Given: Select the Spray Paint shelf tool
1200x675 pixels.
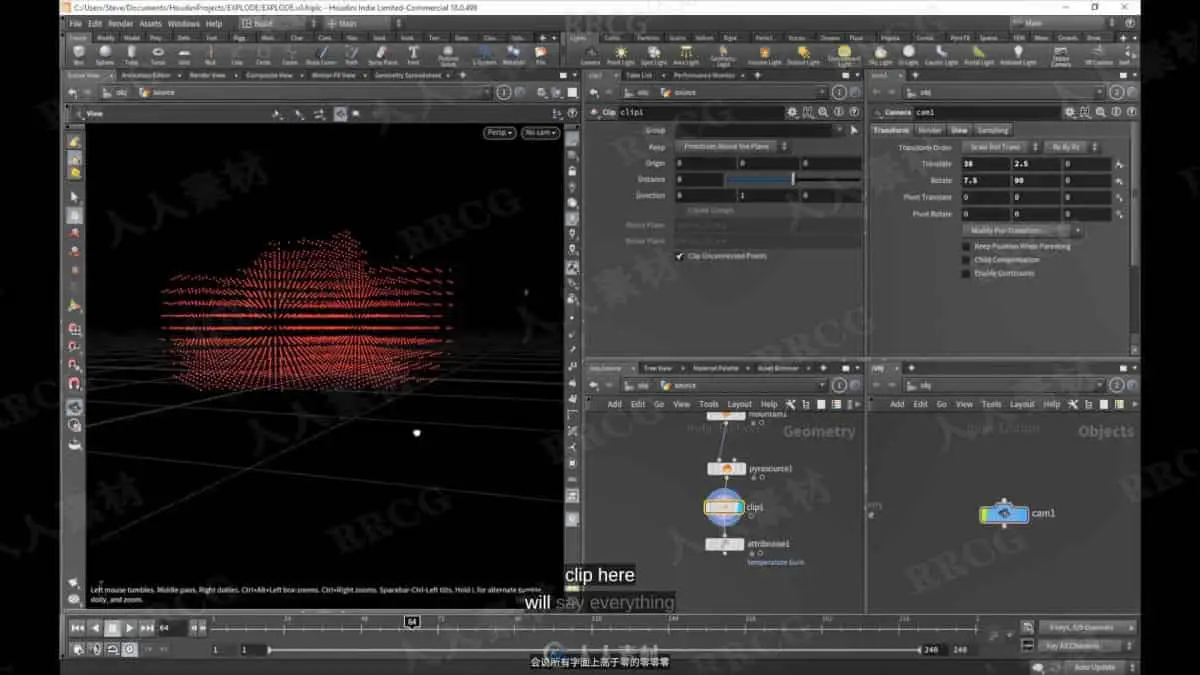Looking at the screenshot, I should 382,54.
